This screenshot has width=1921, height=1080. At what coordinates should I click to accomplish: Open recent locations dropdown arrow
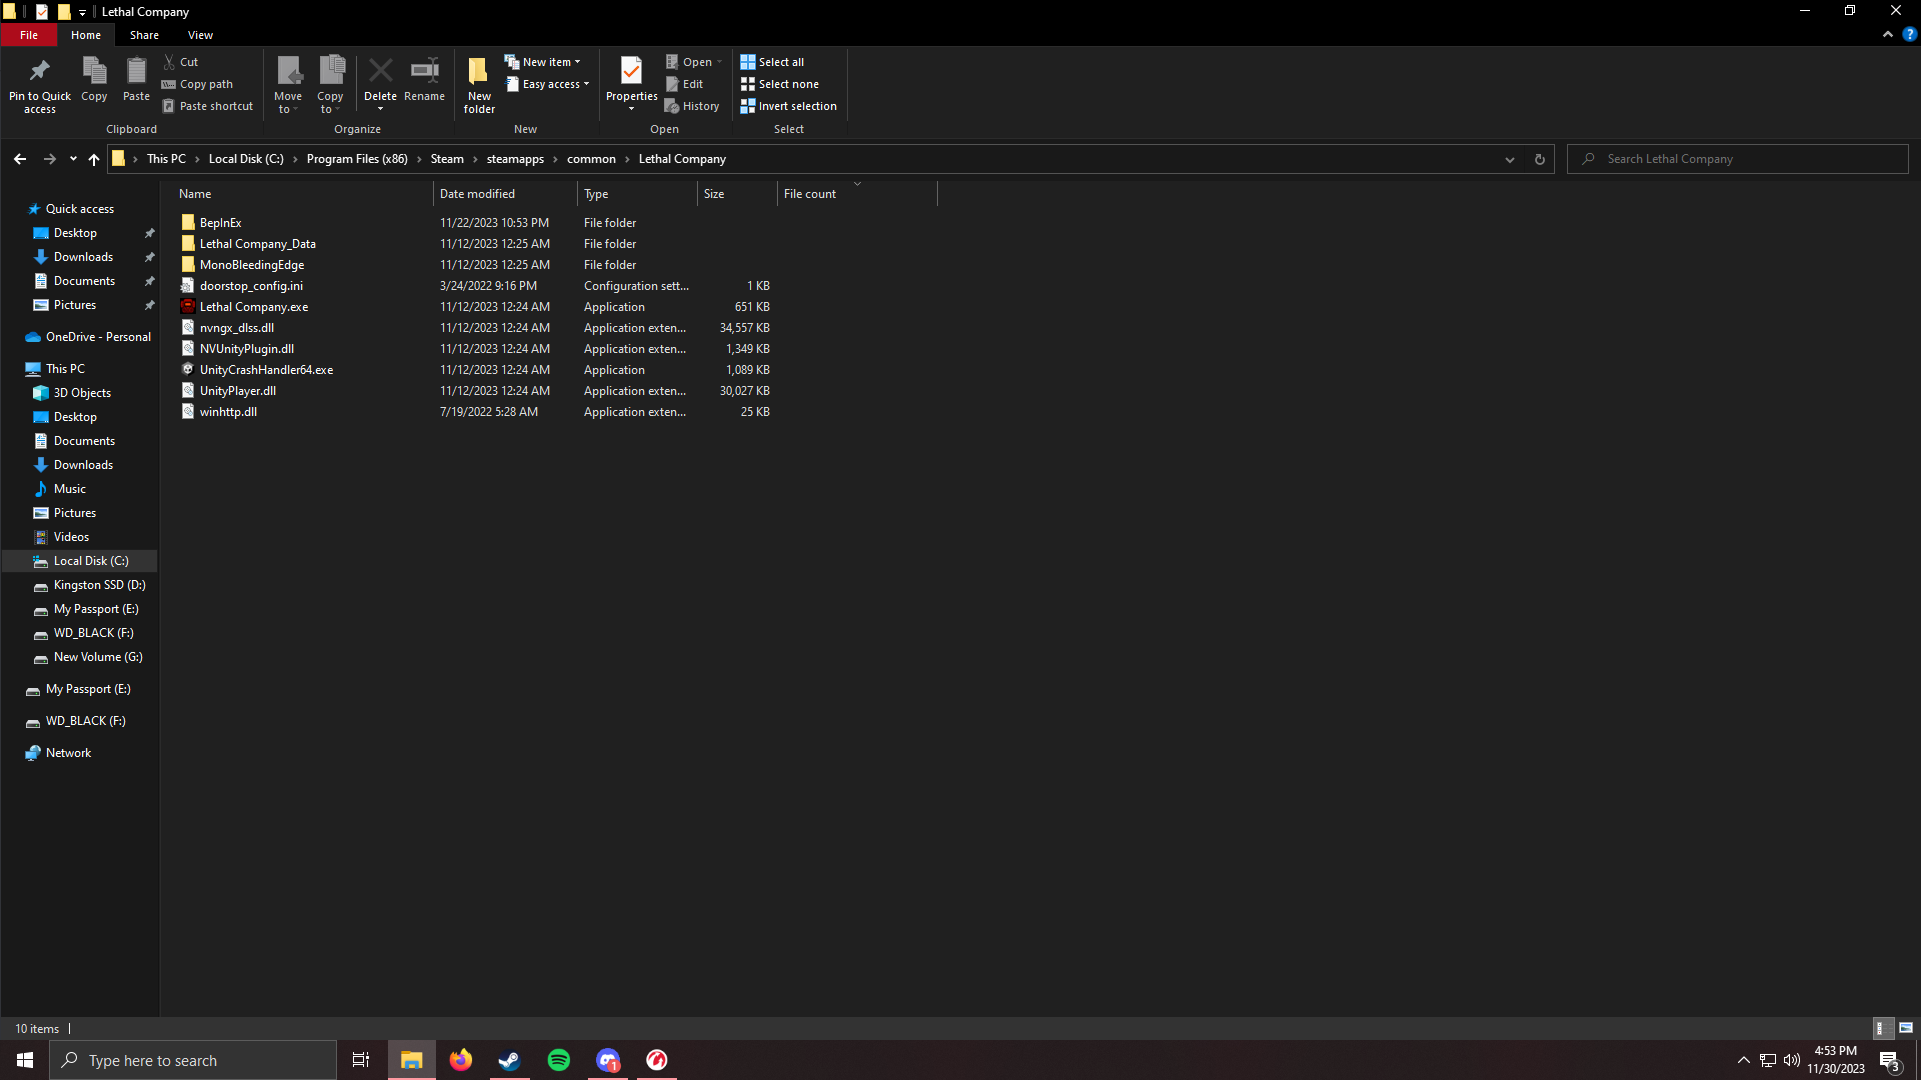click(x=73, y=159)
